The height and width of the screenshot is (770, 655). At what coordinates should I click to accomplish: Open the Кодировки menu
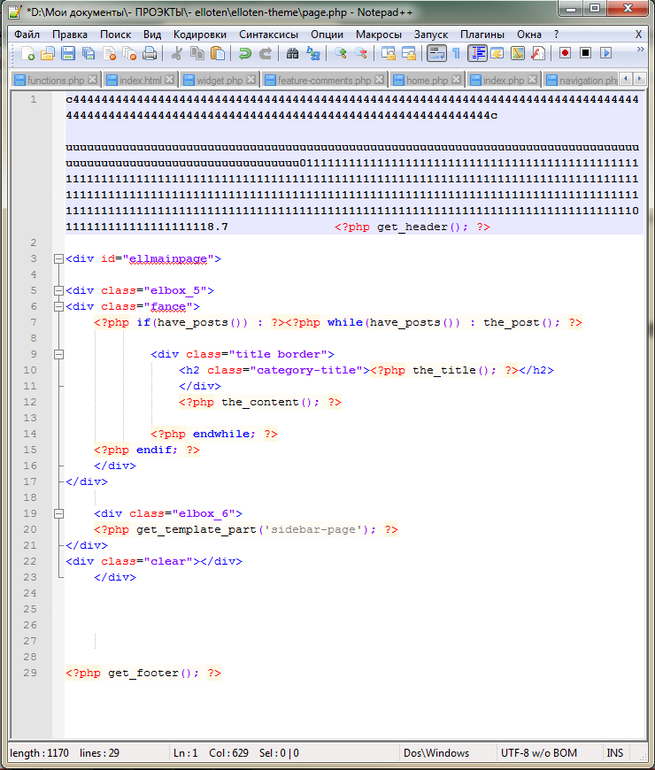[200, 34]
